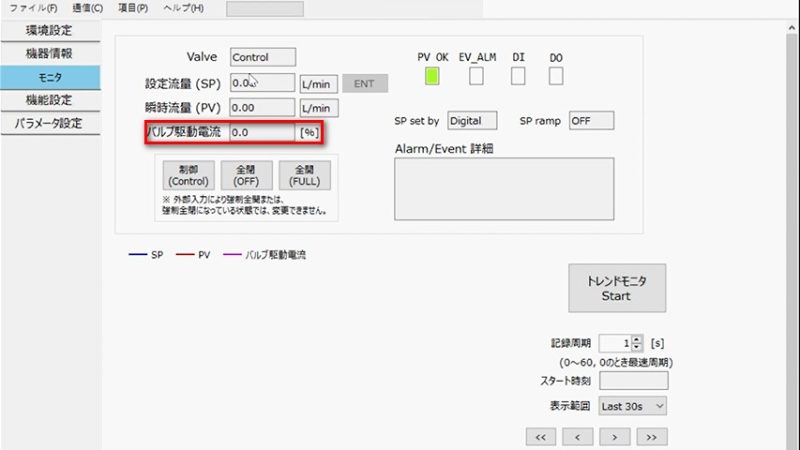Image resolution: width=800 pixels, height=450 pixels.
Task: Expand the 表示範囲 Last 30s dropdown
Action: point(631,406)
